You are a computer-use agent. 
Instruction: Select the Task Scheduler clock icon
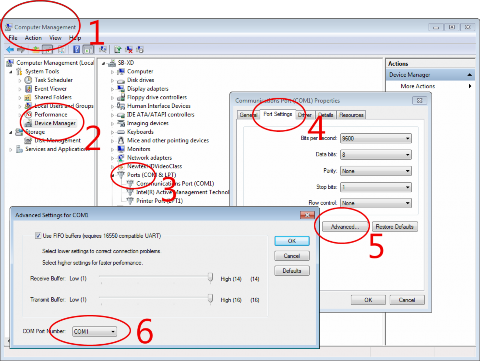[x=28, y=80]
